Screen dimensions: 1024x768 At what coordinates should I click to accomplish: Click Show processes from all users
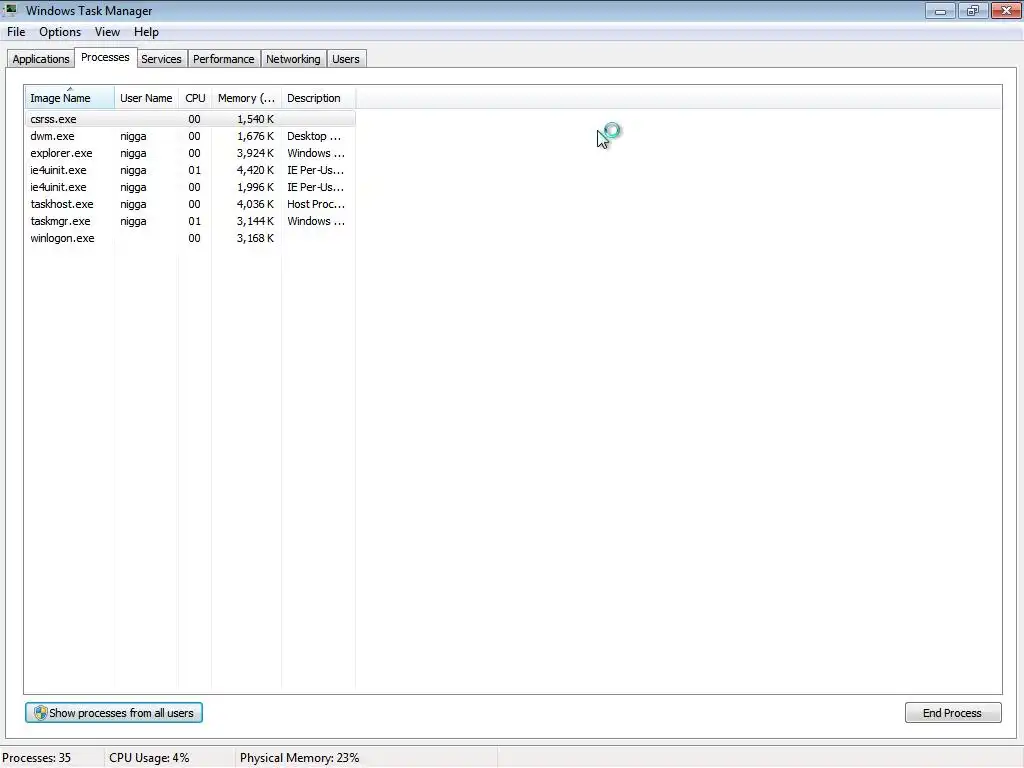point(114,712)
